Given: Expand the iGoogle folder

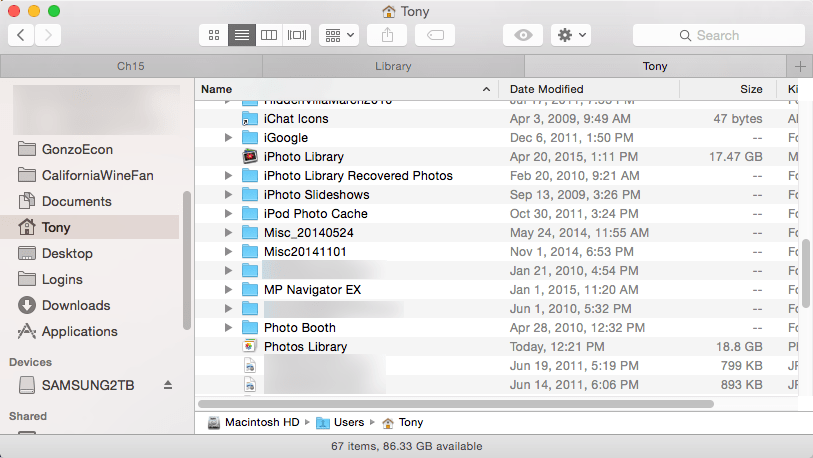Looking at the screenshot, I should [x=228, y=137].
